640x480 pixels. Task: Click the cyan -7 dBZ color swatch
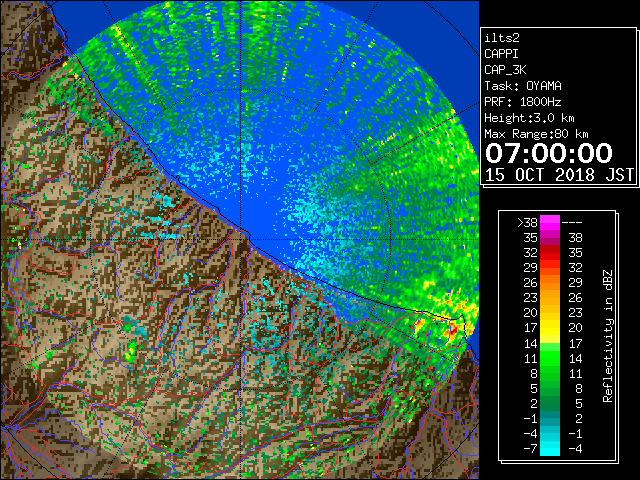550,449
